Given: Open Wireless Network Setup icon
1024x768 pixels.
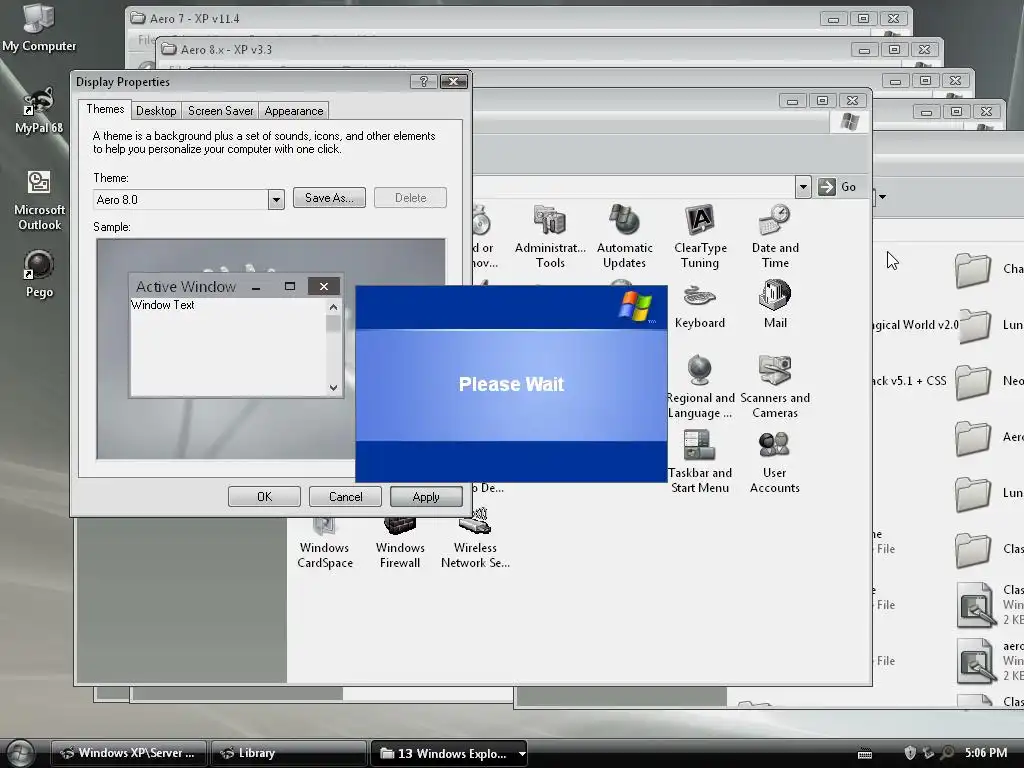Looking at the screenshot, I should click(x=475, y=539).
